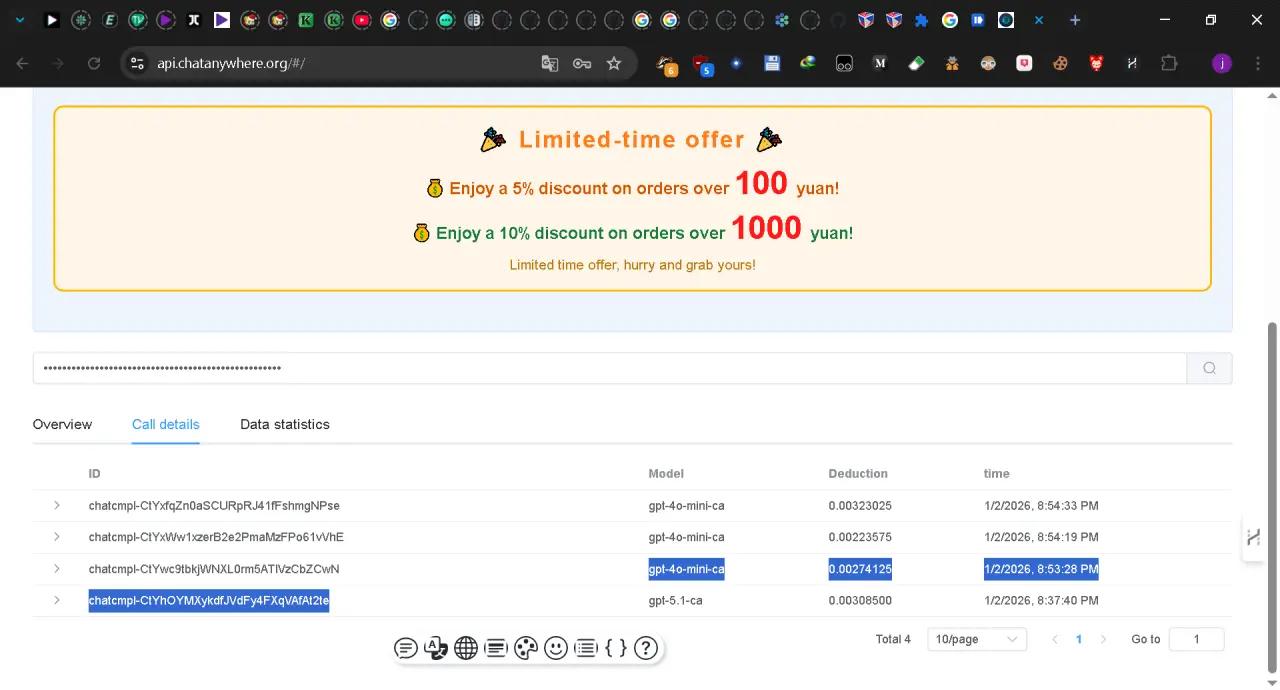Click the globe icon in floating toolbar
Image resolution: width=1280 pixels, height=690 pixels.
click(466, 648)
